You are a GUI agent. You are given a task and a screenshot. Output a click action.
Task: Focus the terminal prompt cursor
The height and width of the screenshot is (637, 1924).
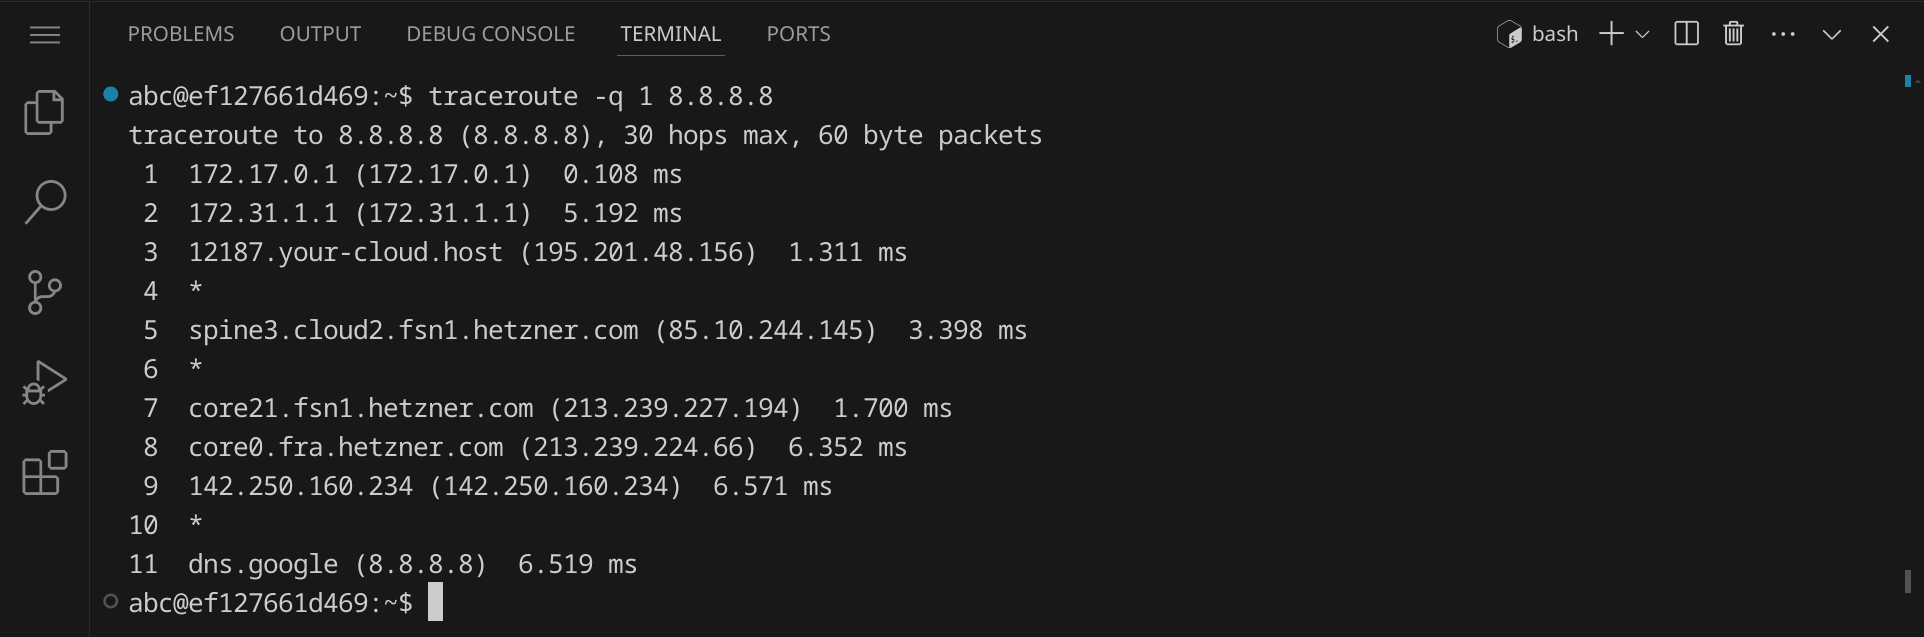click(435, 602)
